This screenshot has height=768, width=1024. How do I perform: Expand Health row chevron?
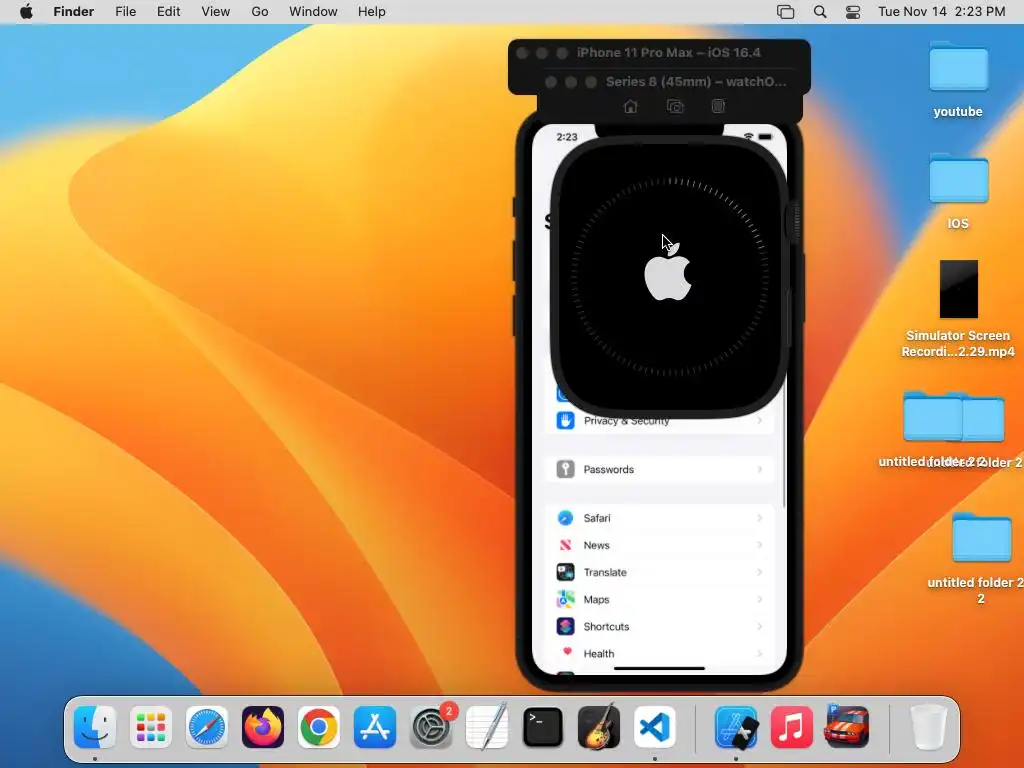[760, 653]
